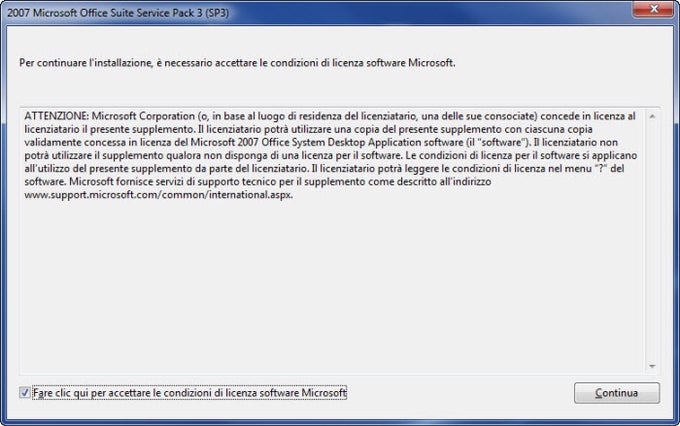The height and width of the screenshot is (426, 680).
Task: Click 'Fare clic qui per accettare' label text
Action: tap(190, 393)
